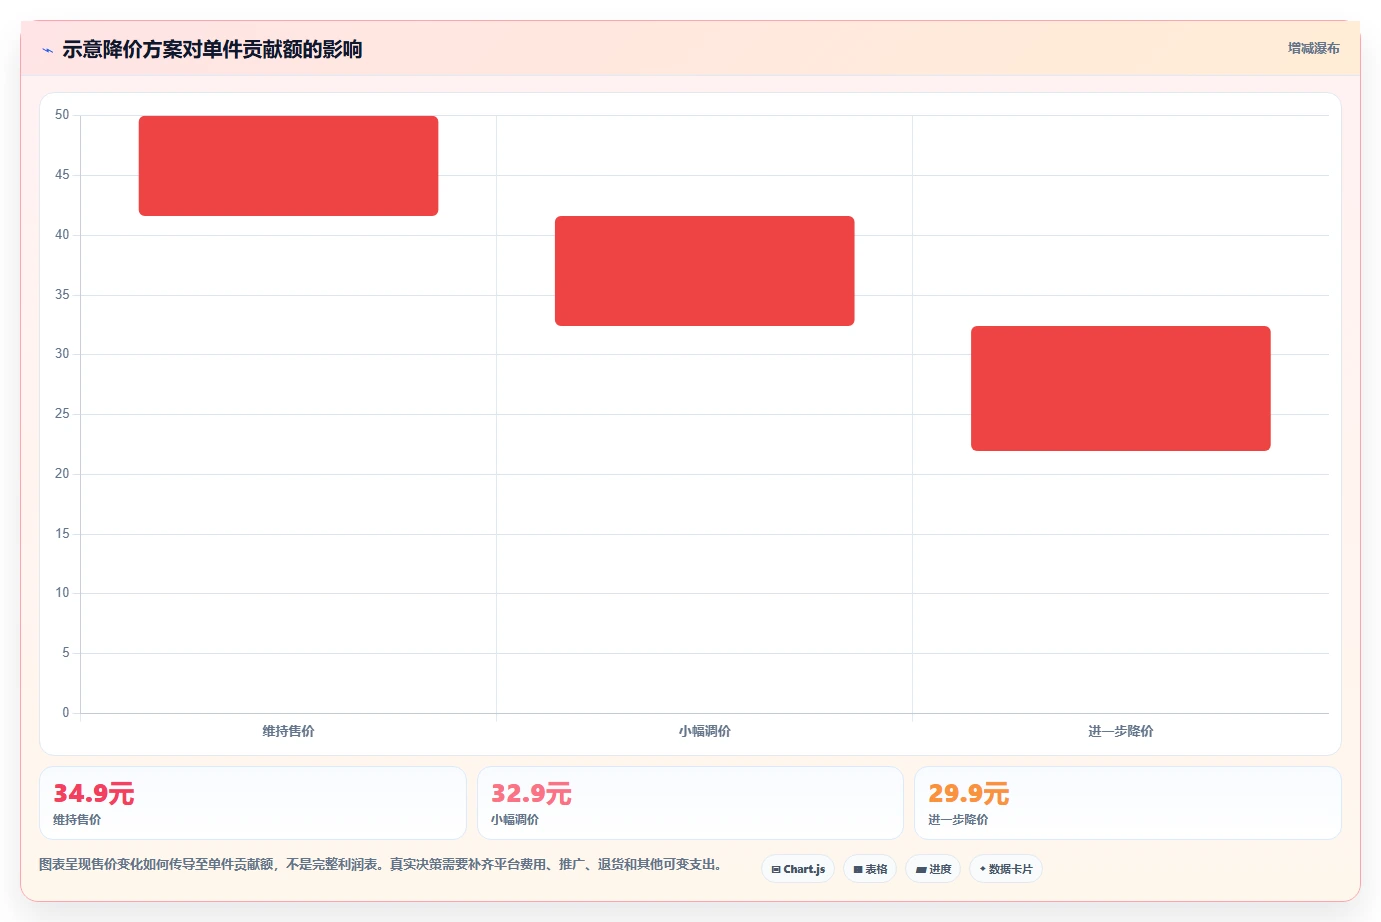The height and width of the screenshot is (922, 1381).
Task: Click the y-axis value 25
Action: click(x=62, y=413)
